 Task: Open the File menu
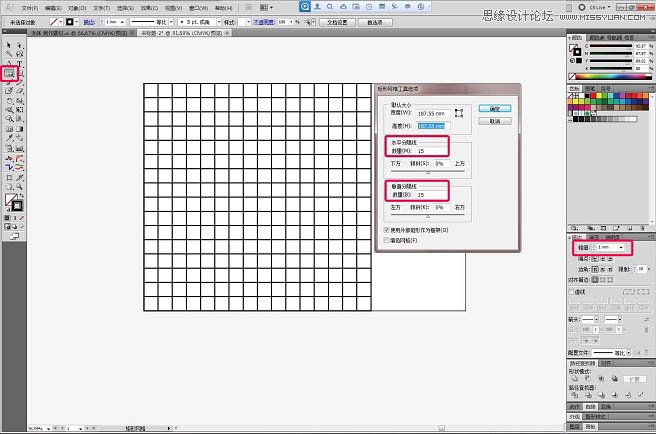[x=29, y=7]
